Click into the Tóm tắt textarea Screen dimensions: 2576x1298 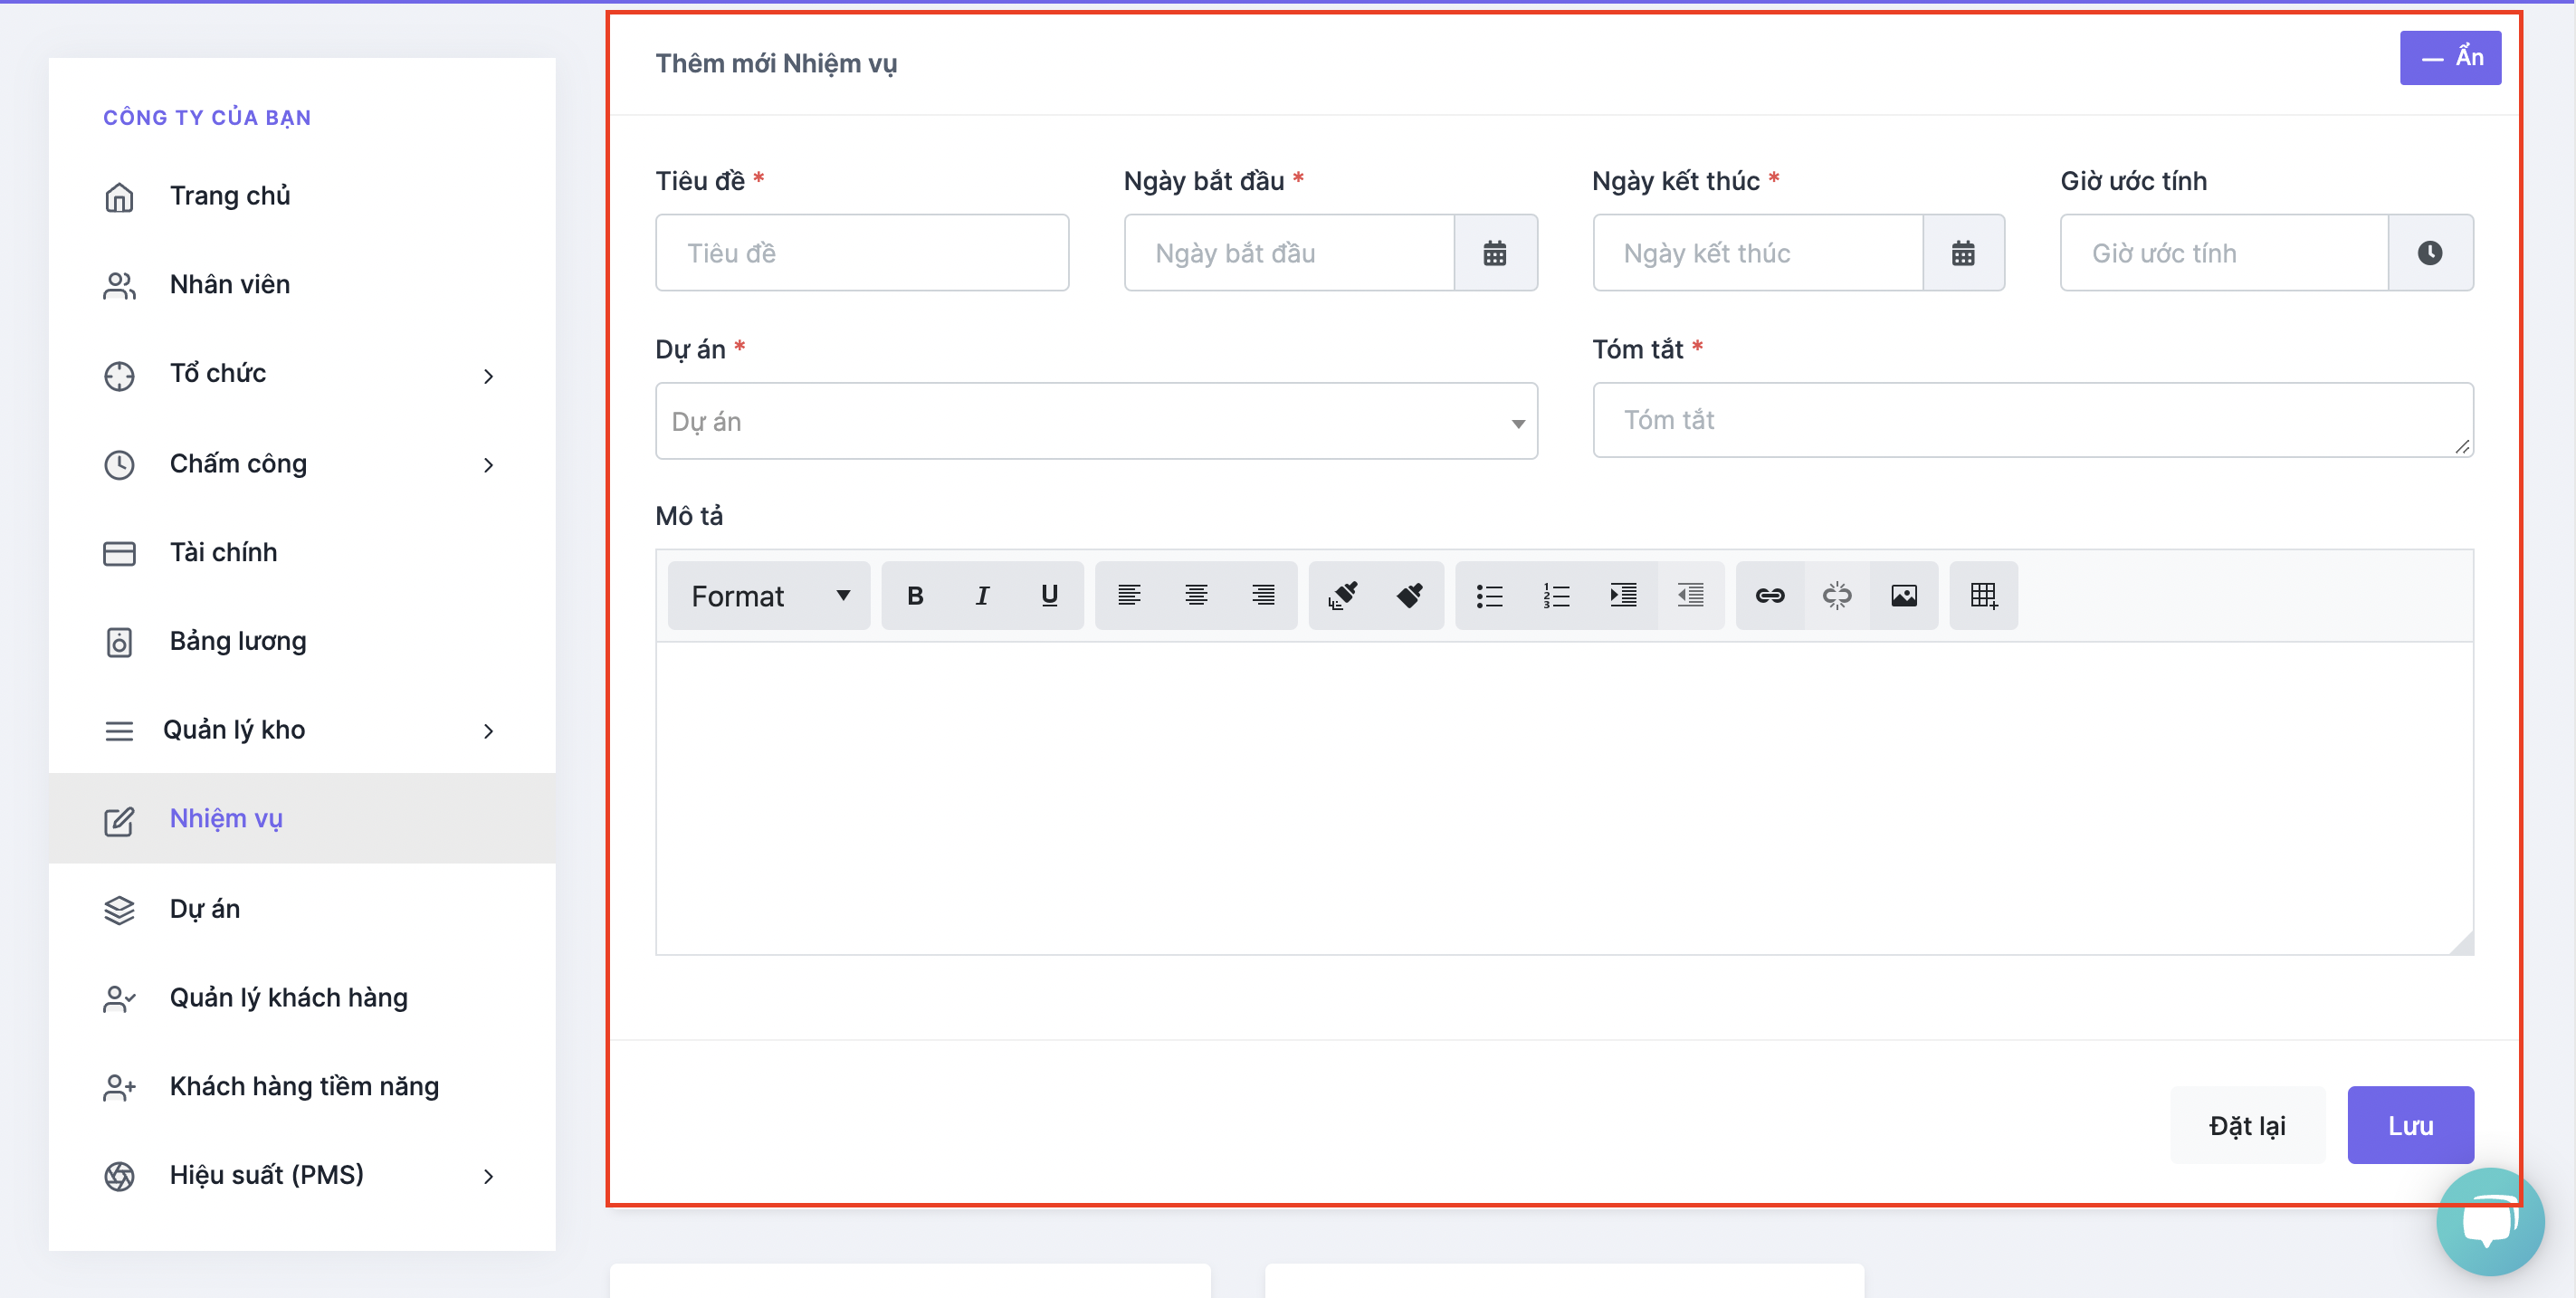[2033, 420]
